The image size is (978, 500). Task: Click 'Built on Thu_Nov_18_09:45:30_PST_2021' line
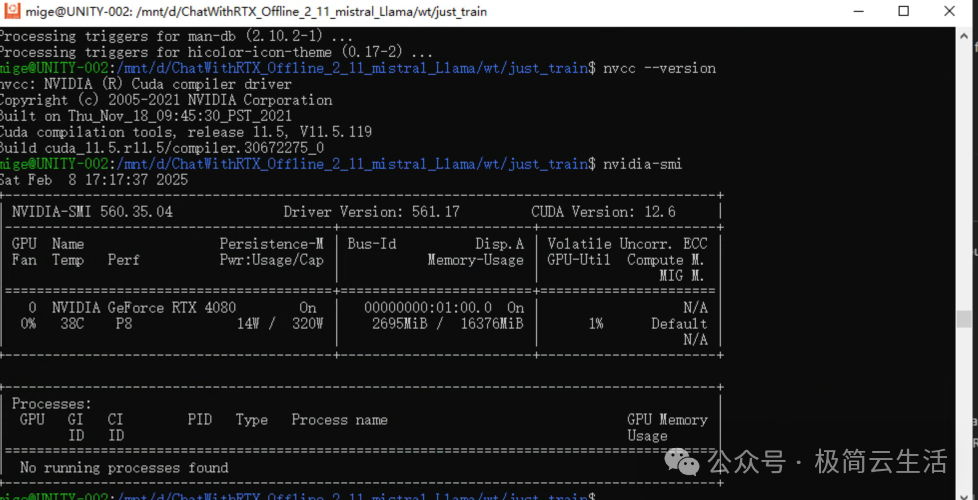click(x=146, y=117)
